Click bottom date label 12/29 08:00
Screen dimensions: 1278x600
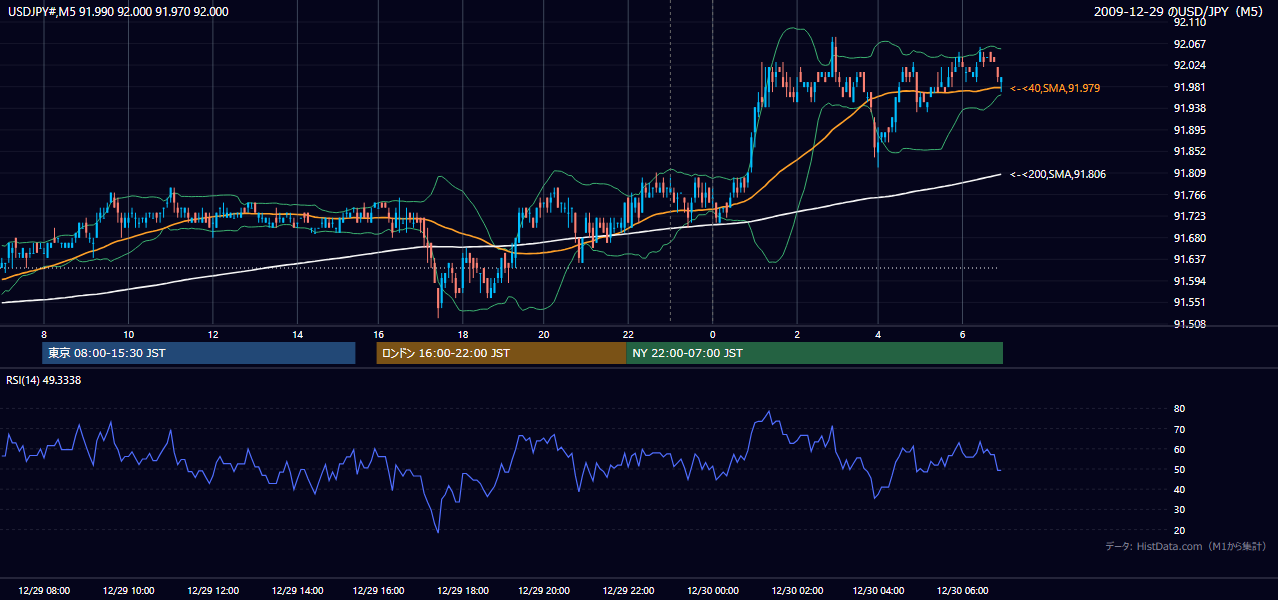[x=44, y=591]
